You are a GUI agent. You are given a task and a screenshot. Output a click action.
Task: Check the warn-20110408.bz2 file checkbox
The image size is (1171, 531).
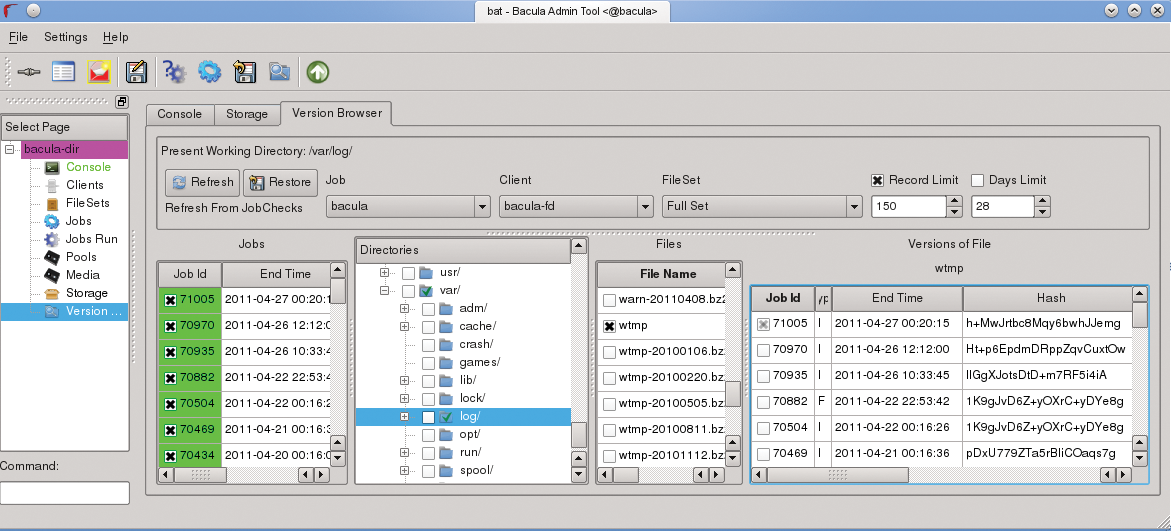609,300
